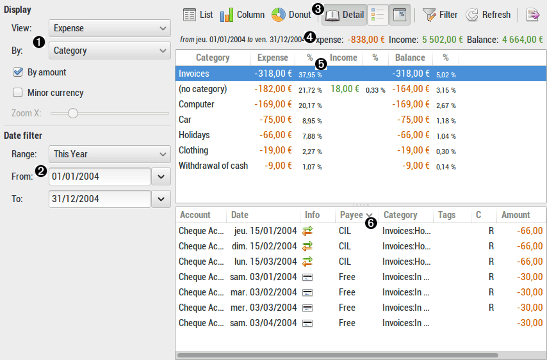Select the Car category row
This screenshot has width=547, height=360.
point(361,120)
